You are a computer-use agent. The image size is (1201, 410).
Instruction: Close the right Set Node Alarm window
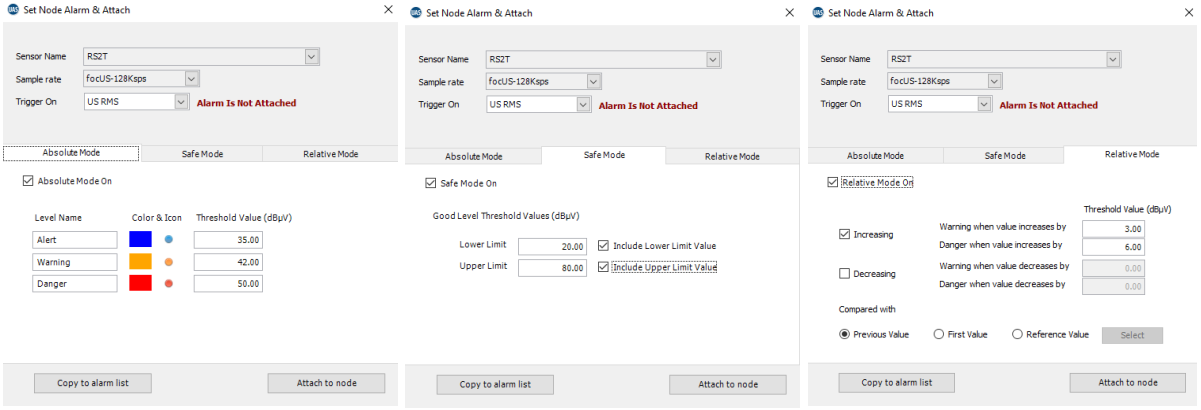[1190, 12]
